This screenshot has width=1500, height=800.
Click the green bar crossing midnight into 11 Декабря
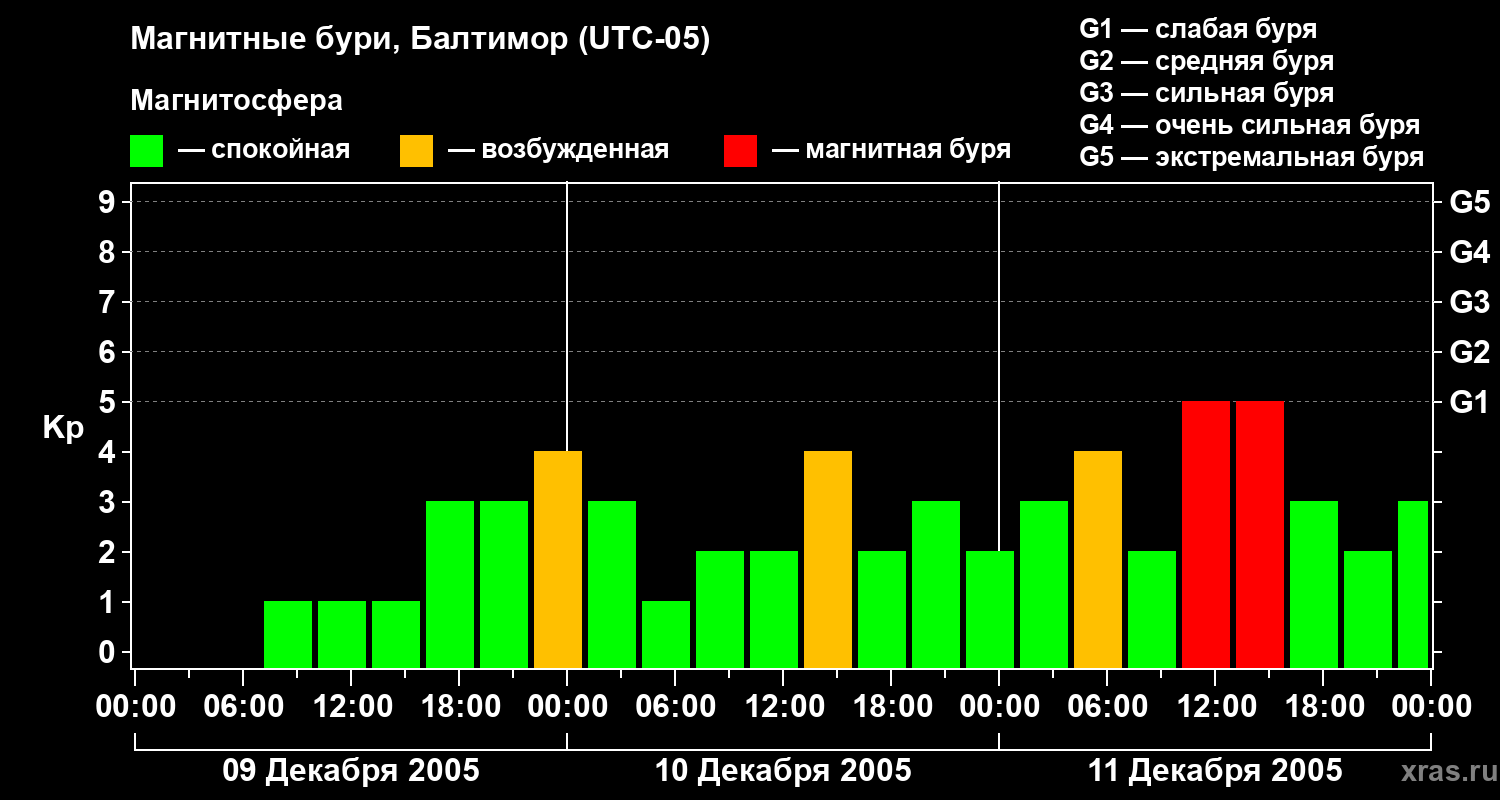click(x=990, y=610)
